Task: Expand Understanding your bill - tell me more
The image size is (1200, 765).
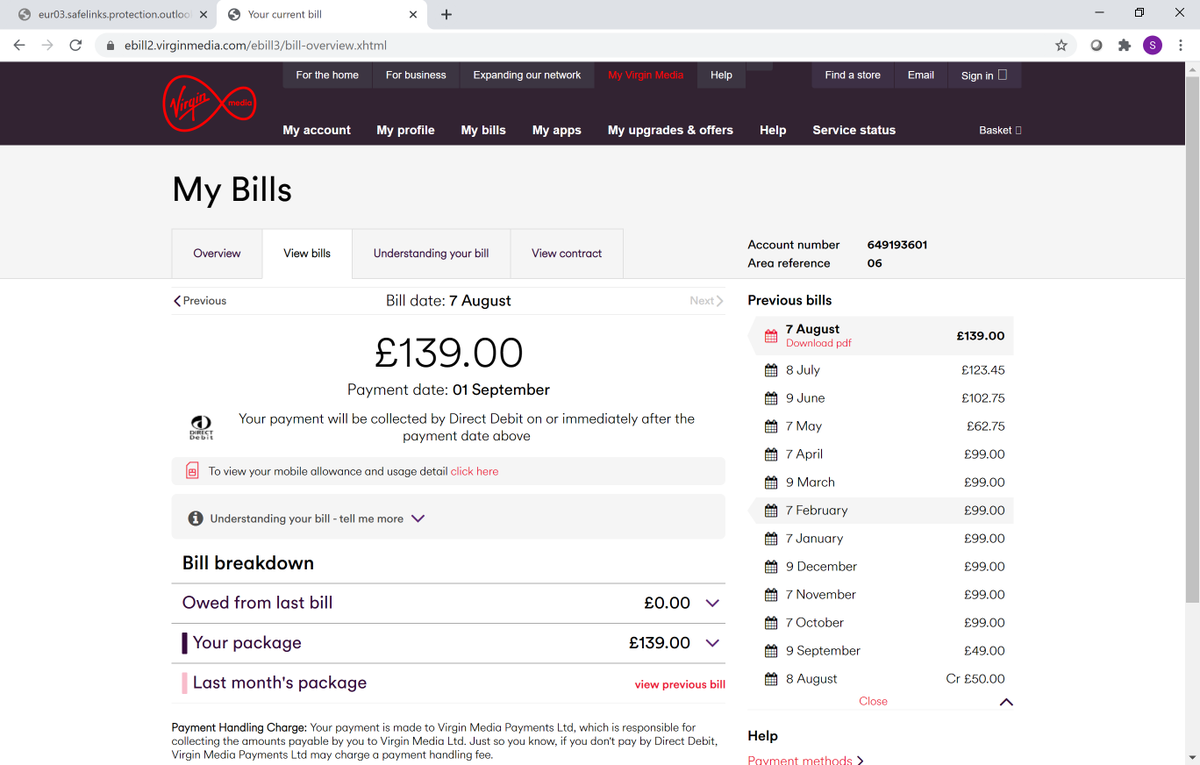Action: (418, 518)
